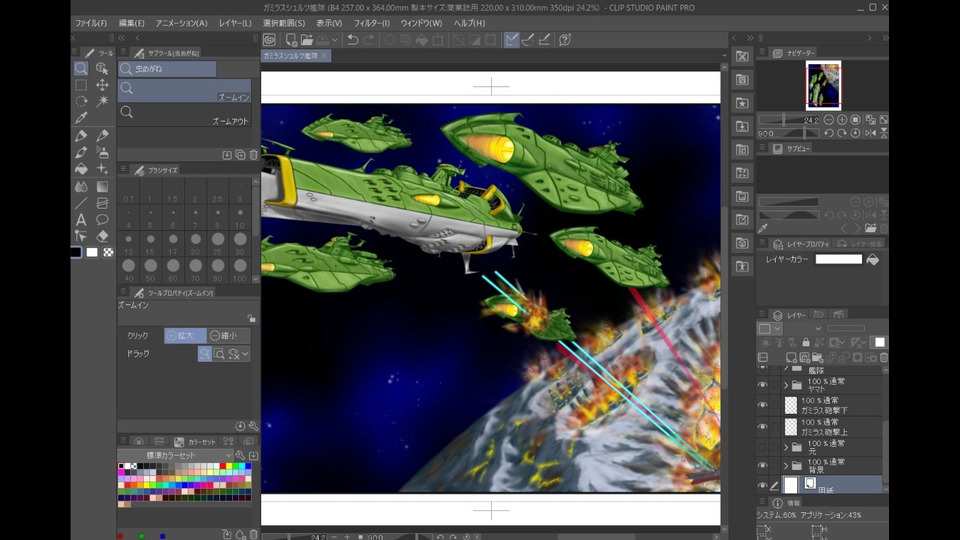Select the Eyedropper tool

[x=81, y=118]
